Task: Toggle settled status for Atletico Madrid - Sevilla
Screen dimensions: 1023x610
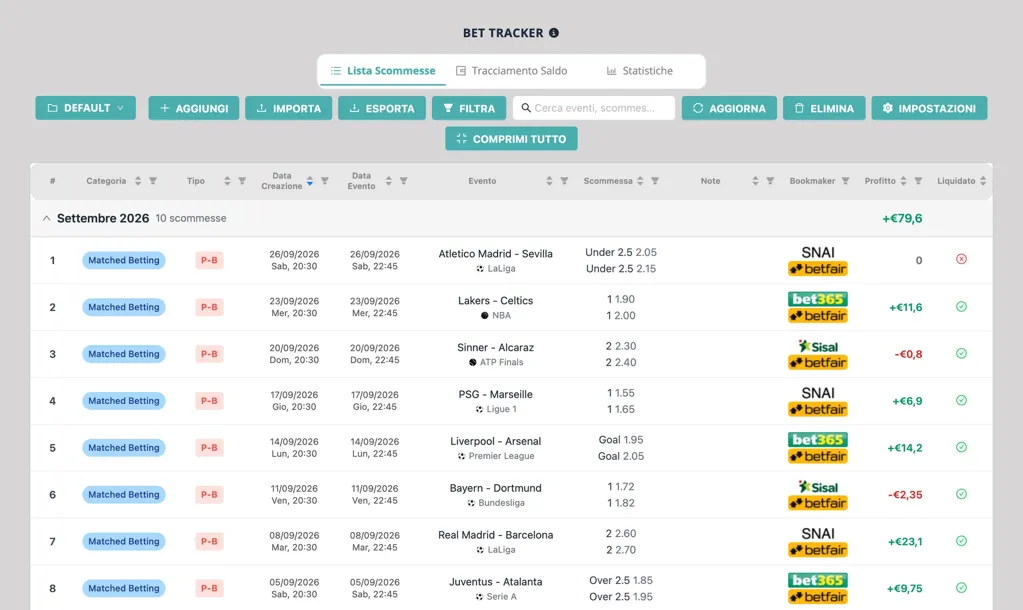Action: (962, 259)
